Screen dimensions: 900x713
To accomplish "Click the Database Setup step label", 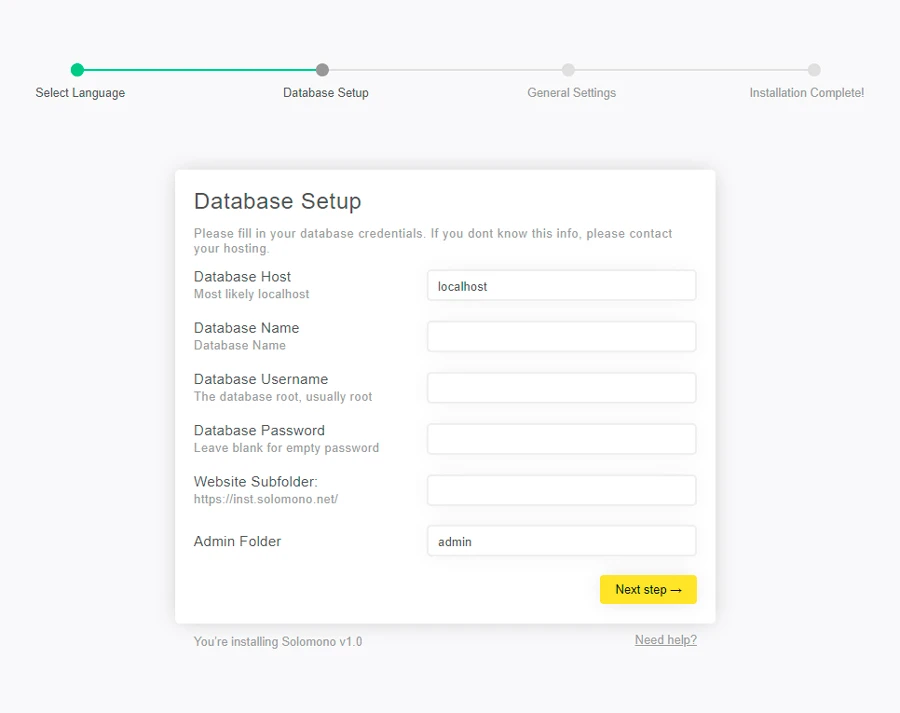I will click(325, 93).
